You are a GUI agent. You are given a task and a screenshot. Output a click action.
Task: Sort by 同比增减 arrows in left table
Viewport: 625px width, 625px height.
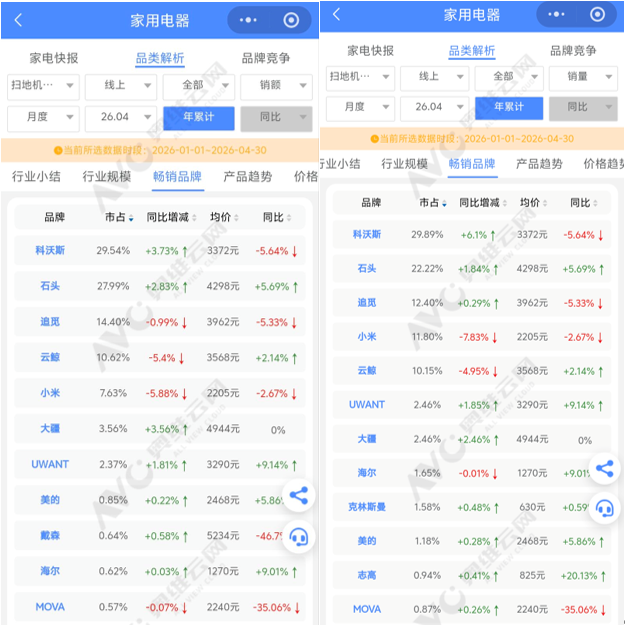(194, 218)
